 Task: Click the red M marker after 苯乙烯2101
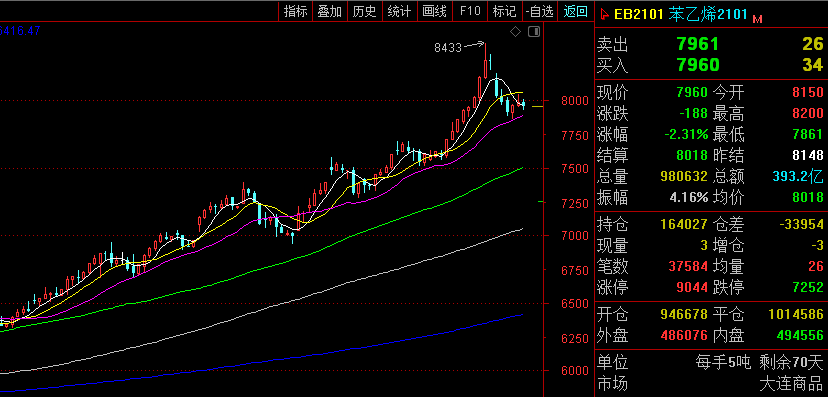pos(757,19)
